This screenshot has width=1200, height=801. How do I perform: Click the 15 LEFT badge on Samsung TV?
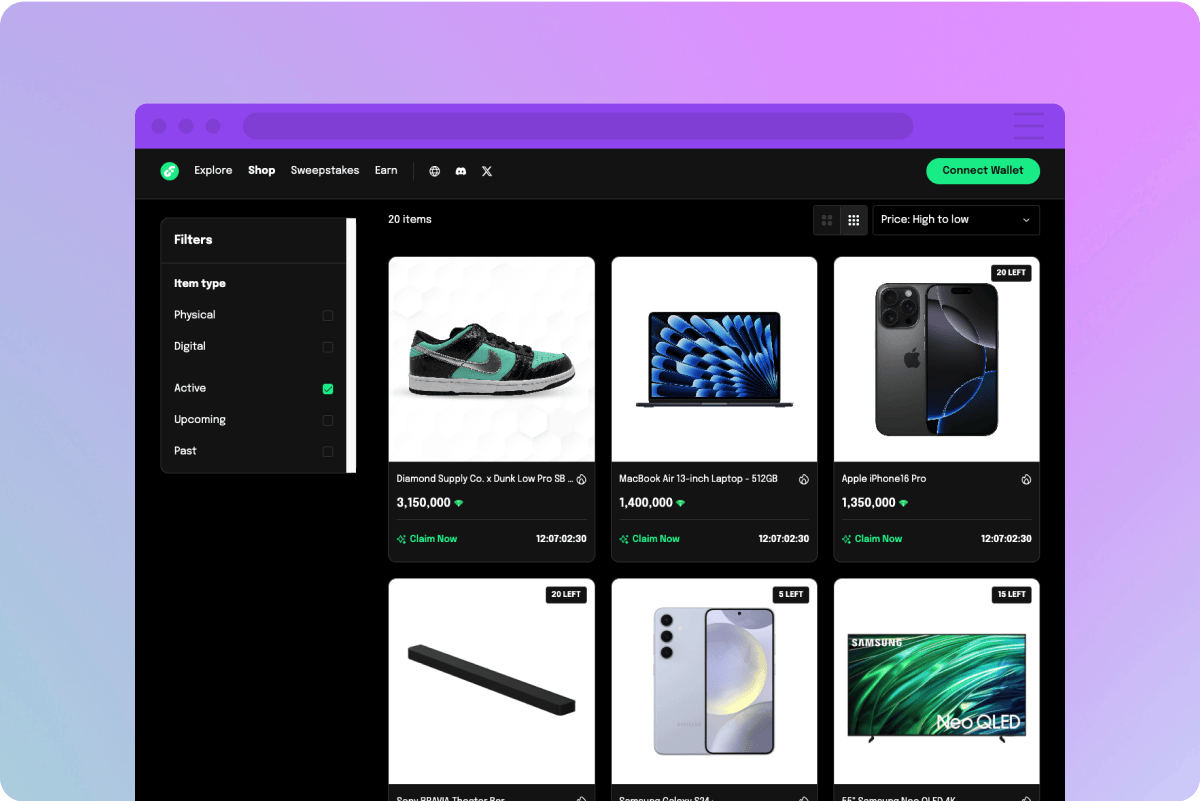click(1012, 594)
